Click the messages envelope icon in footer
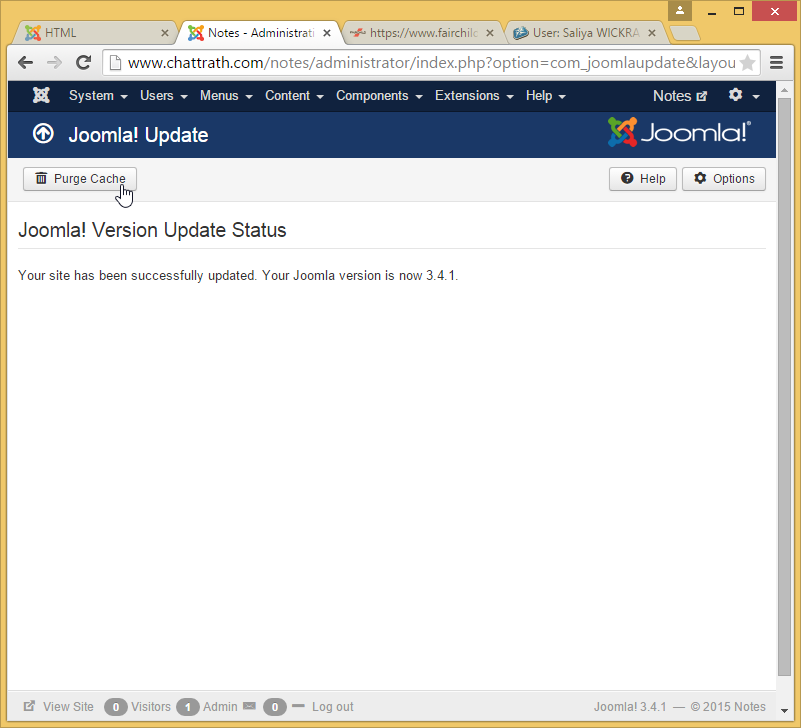The image size is (801, 728). pyautogui.click(x=249, y=706)
